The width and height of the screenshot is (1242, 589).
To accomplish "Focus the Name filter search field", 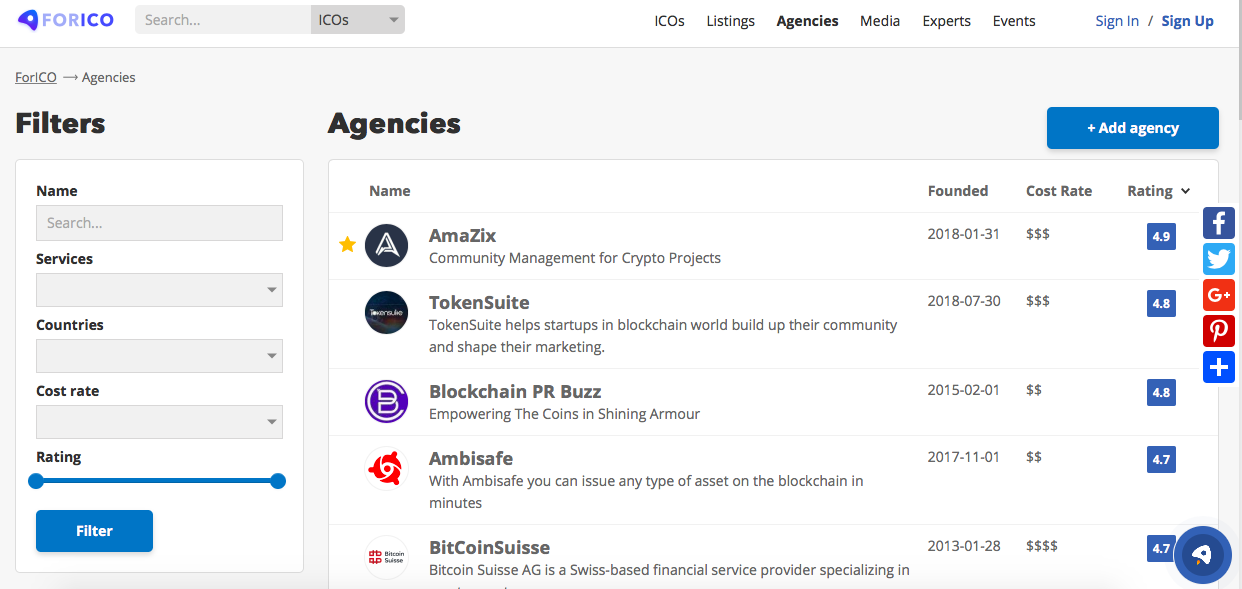I will pyautogui.click(x=159, y=223).
